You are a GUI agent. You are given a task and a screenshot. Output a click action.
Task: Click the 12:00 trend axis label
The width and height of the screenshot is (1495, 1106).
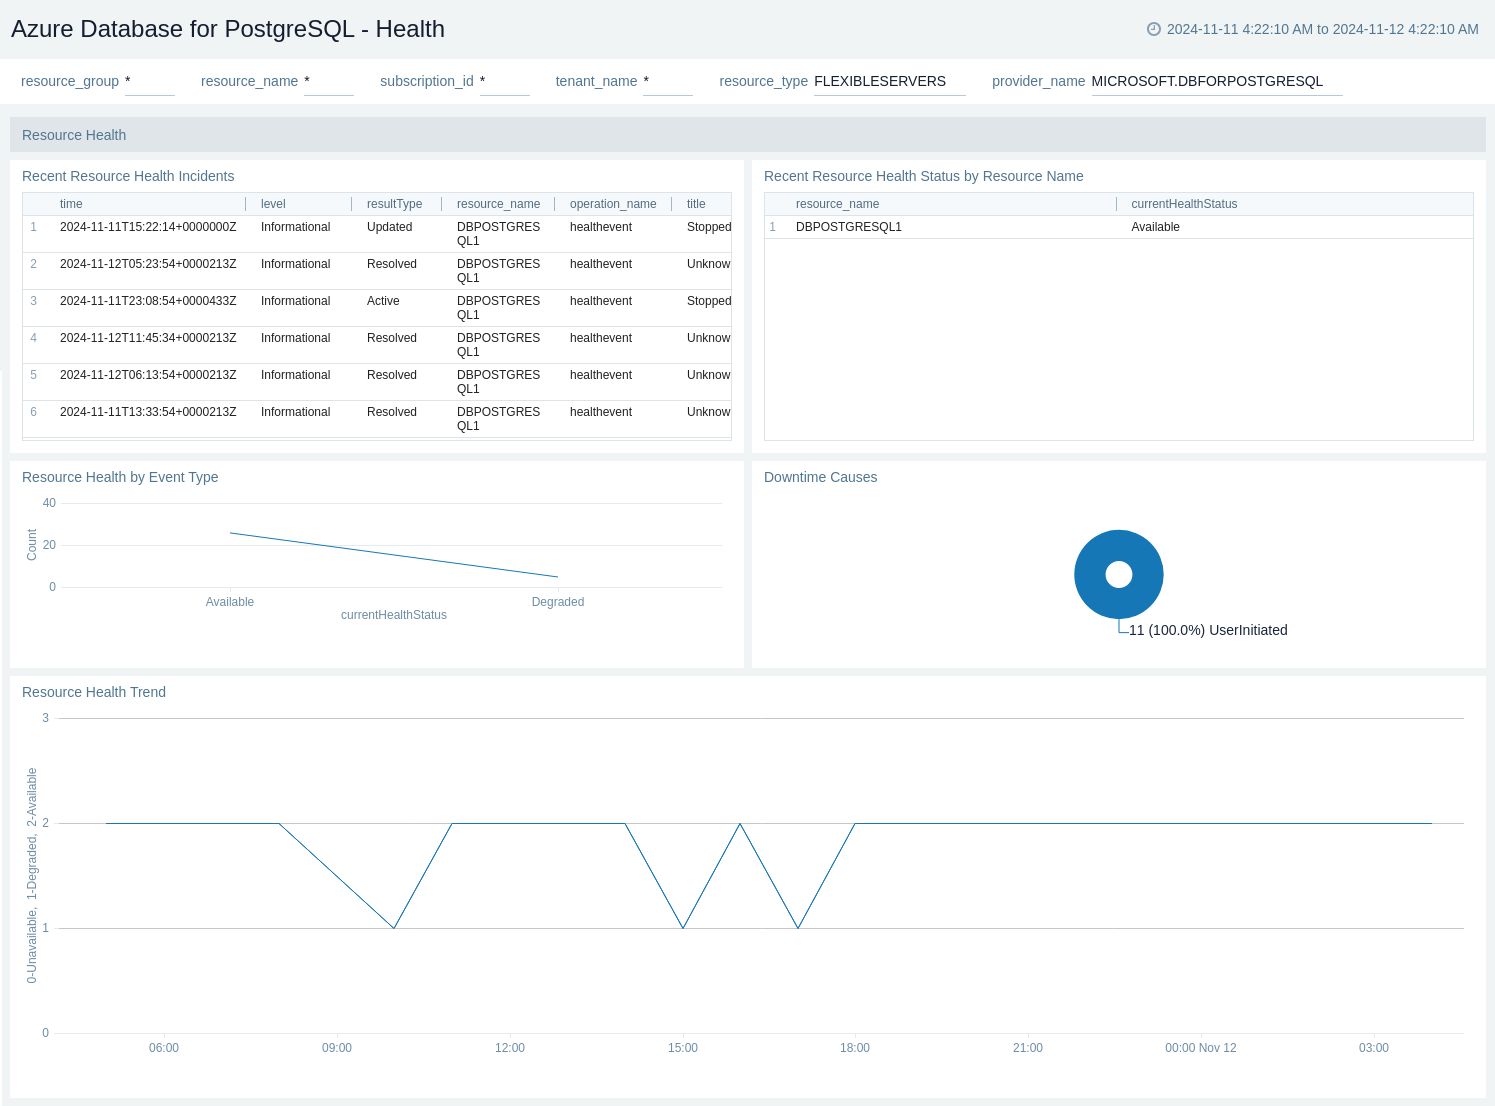[510, 1048]
